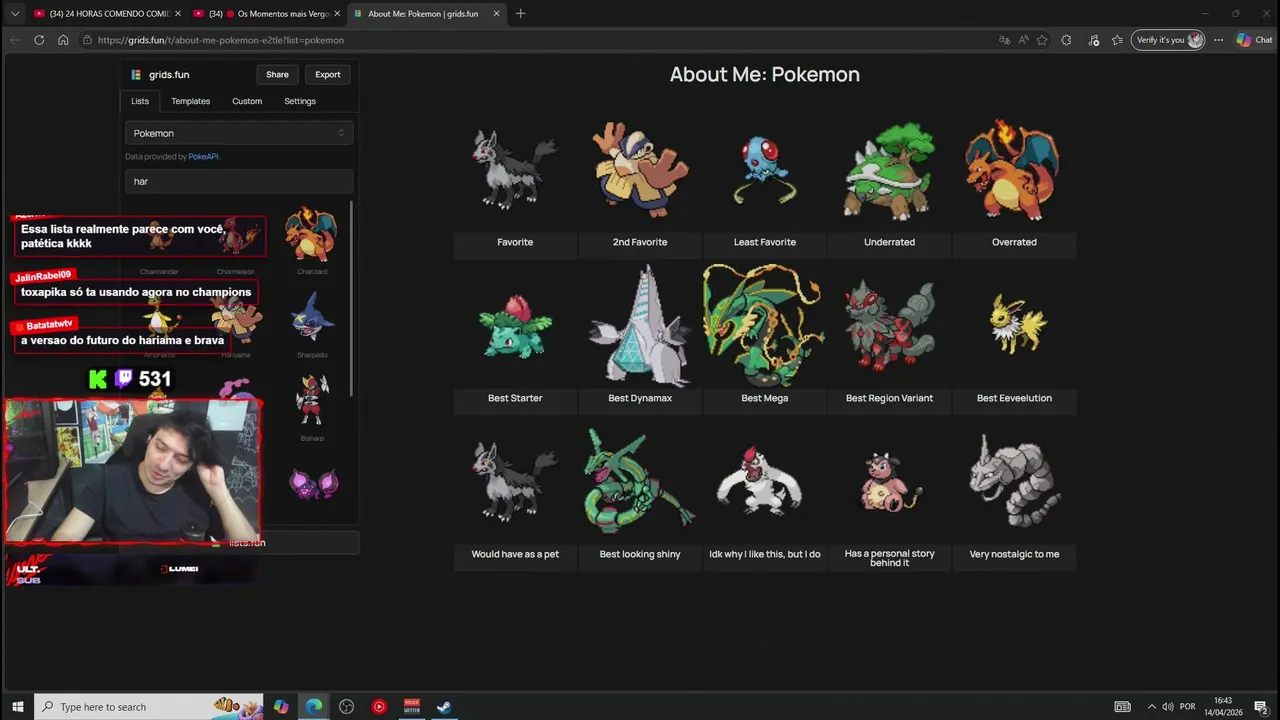Click the Edge icon in the taskbar
The width and height of the screenshot is (1280, 720).
(x=314, y=707)
